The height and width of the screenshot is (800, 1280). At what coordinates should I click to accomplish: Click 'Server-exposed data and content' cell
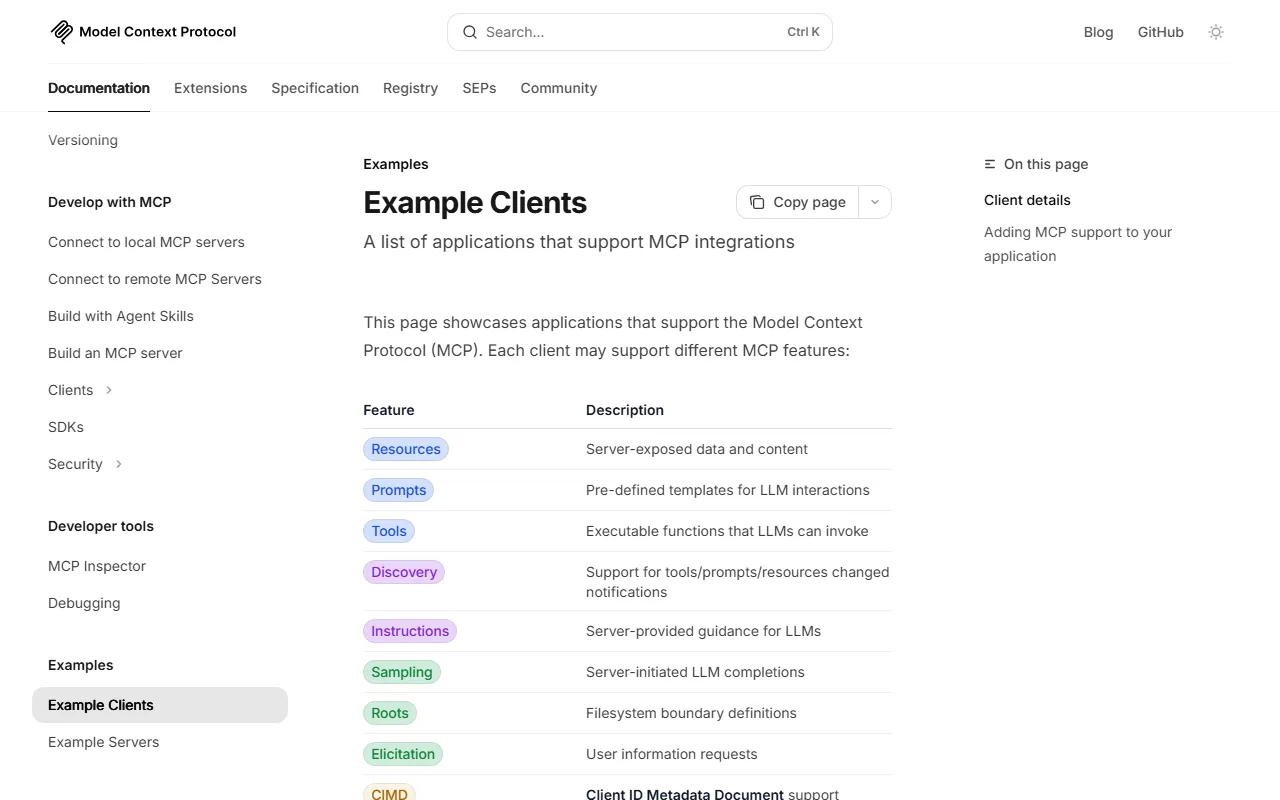pos(697,449)
